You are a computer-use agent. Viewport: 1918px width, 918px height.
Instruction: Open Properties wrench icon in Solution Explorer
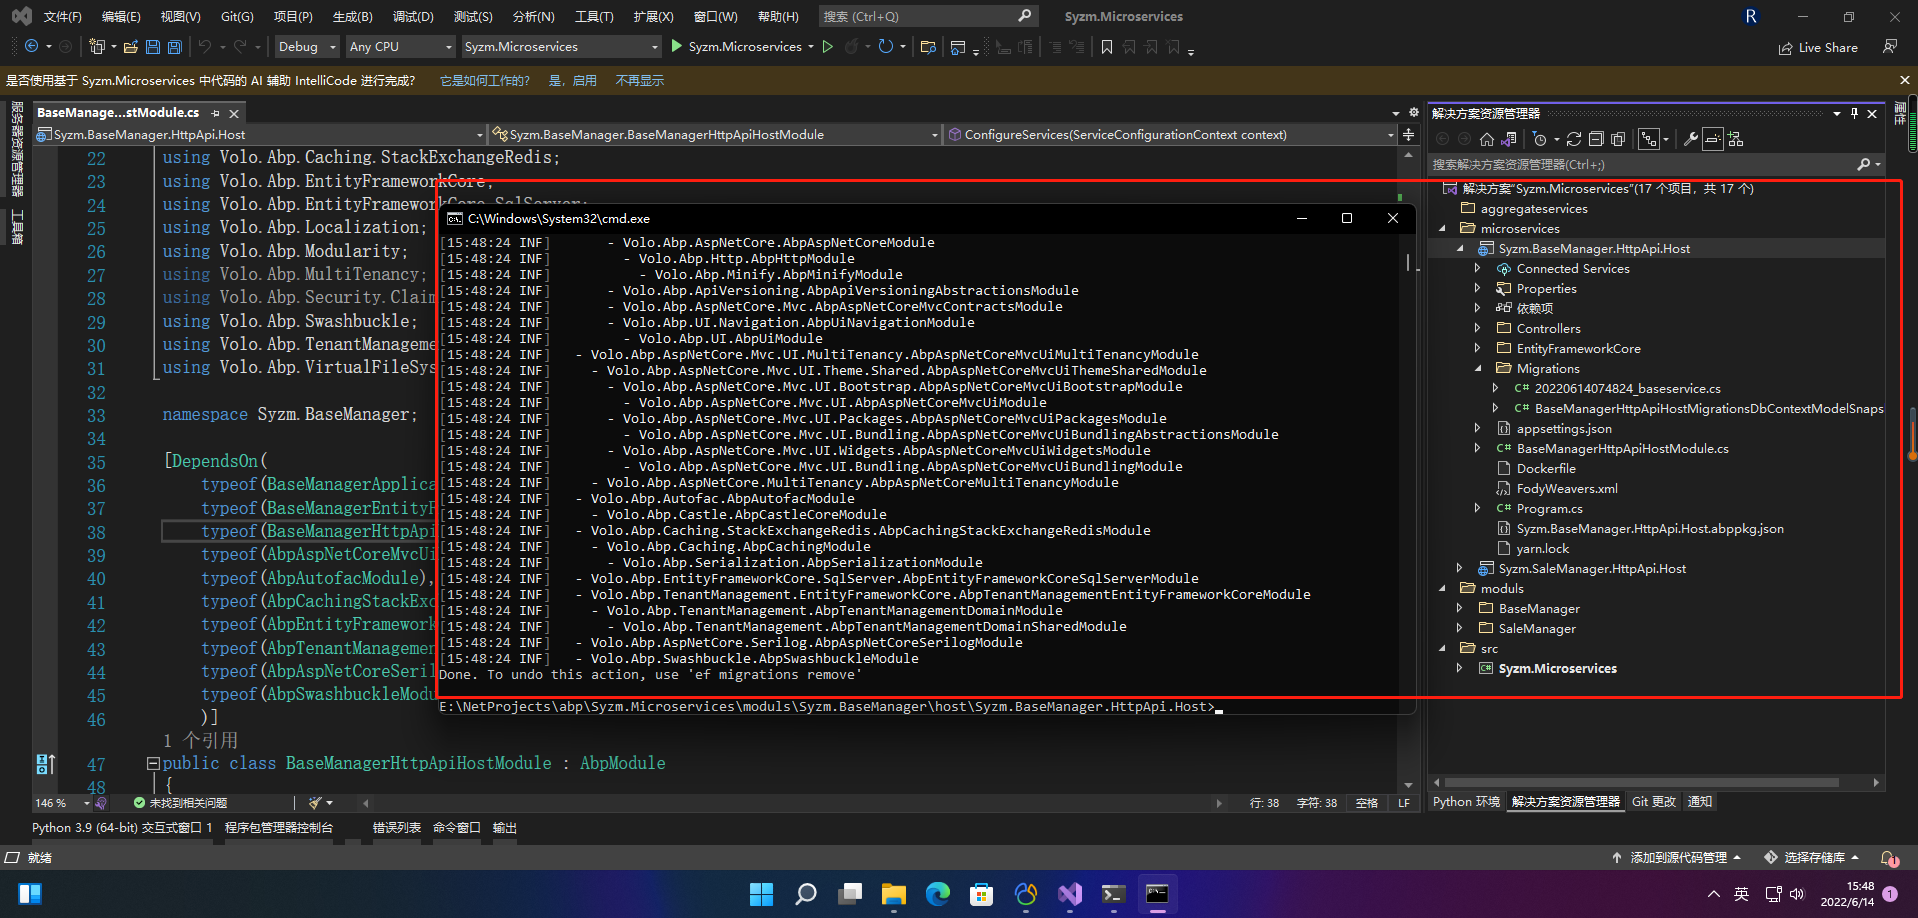click(1690, 139)
